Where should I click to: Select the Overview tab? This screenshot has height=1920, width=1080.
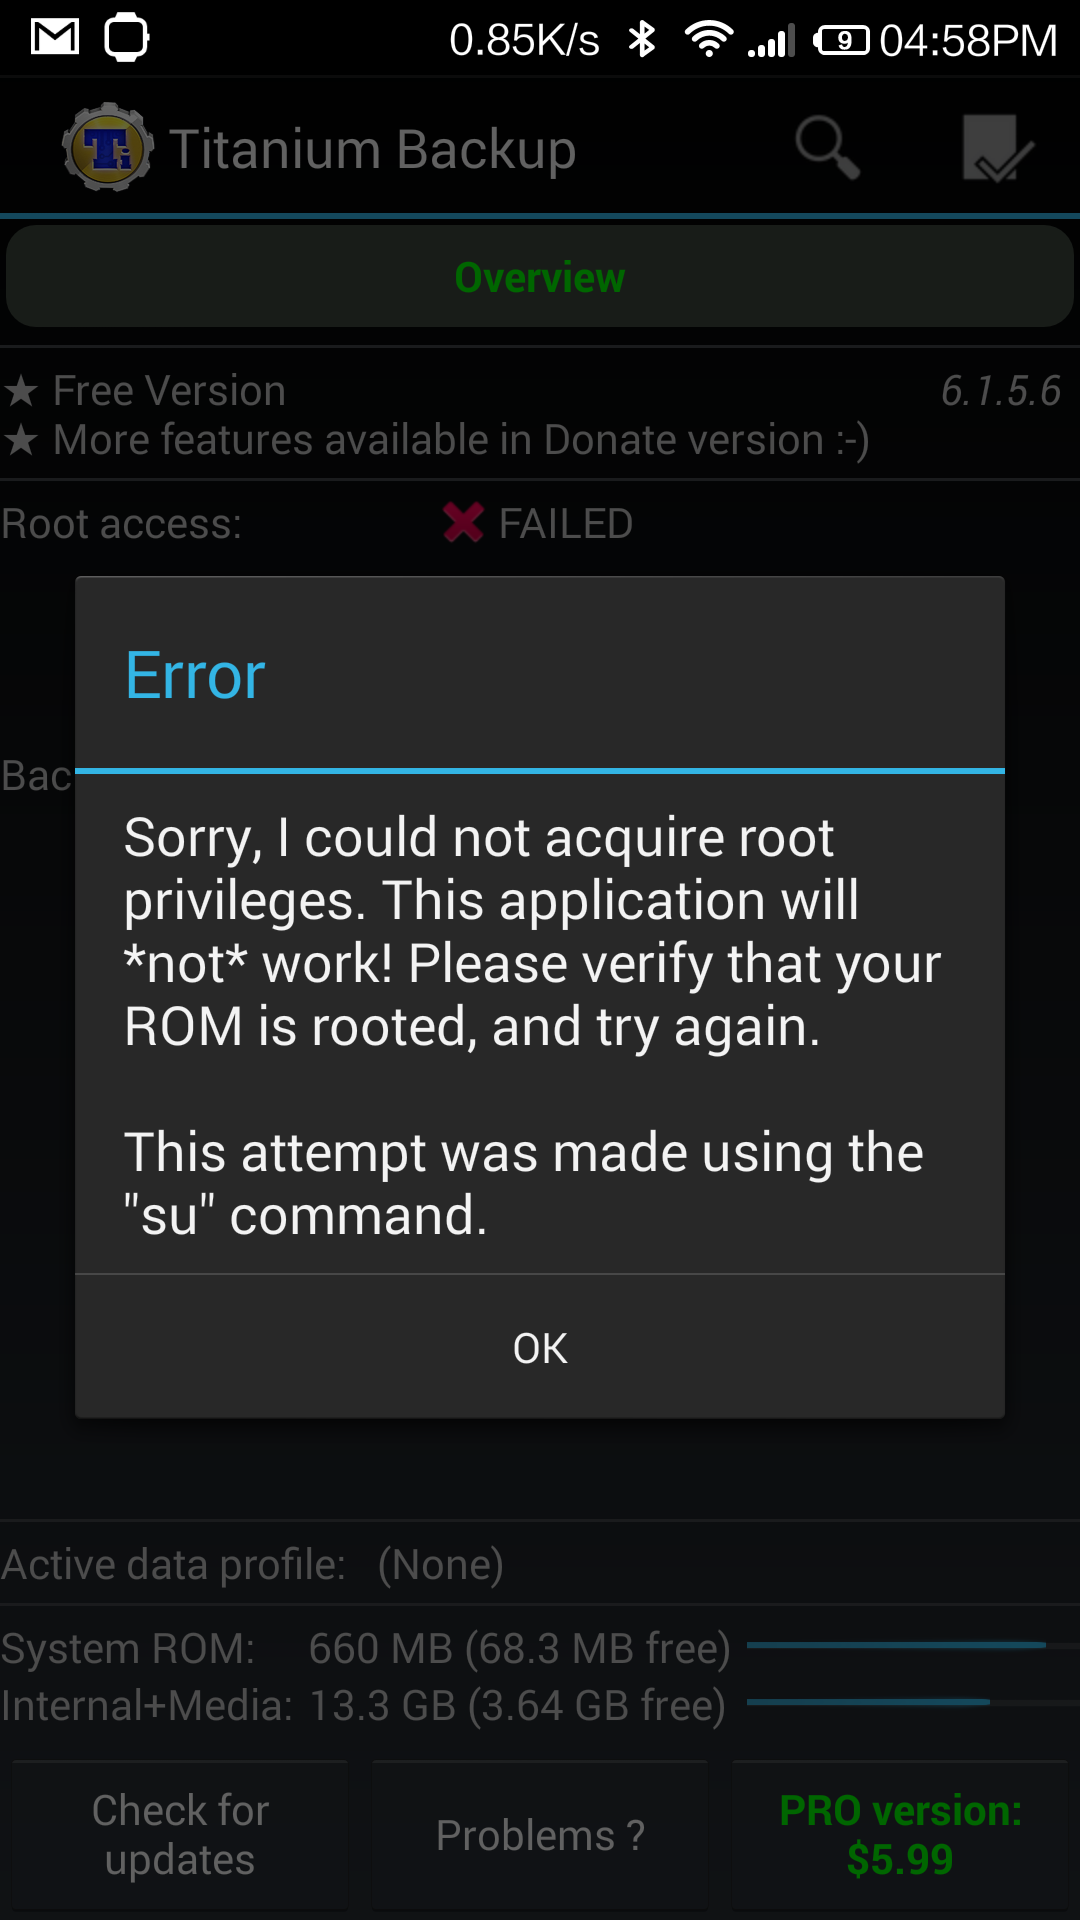pyautogui.click(x=540, y=277)
